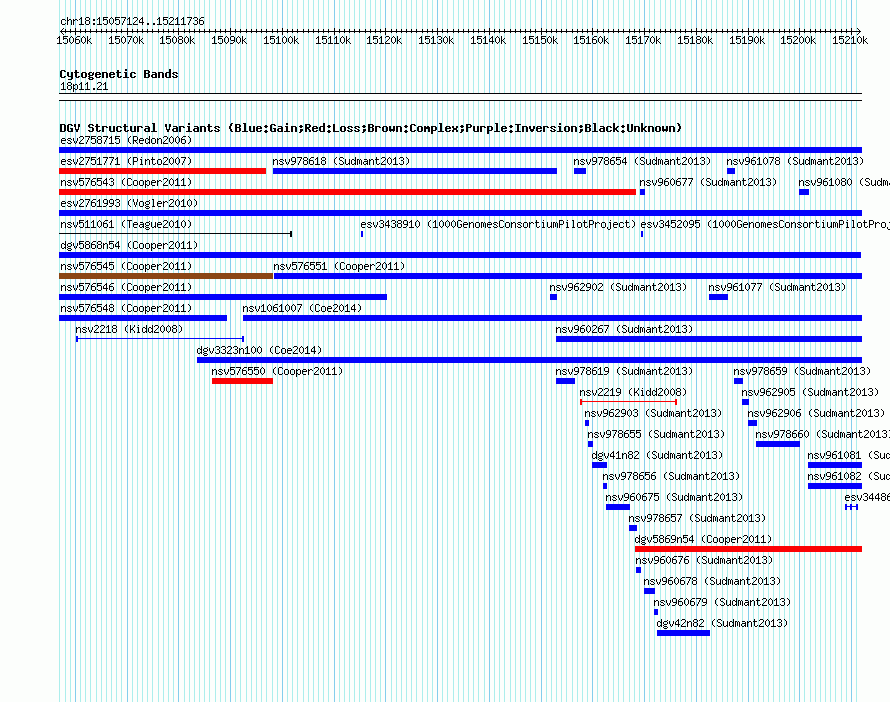Click the Cytogenetic Bands track title

coord(119,74)
